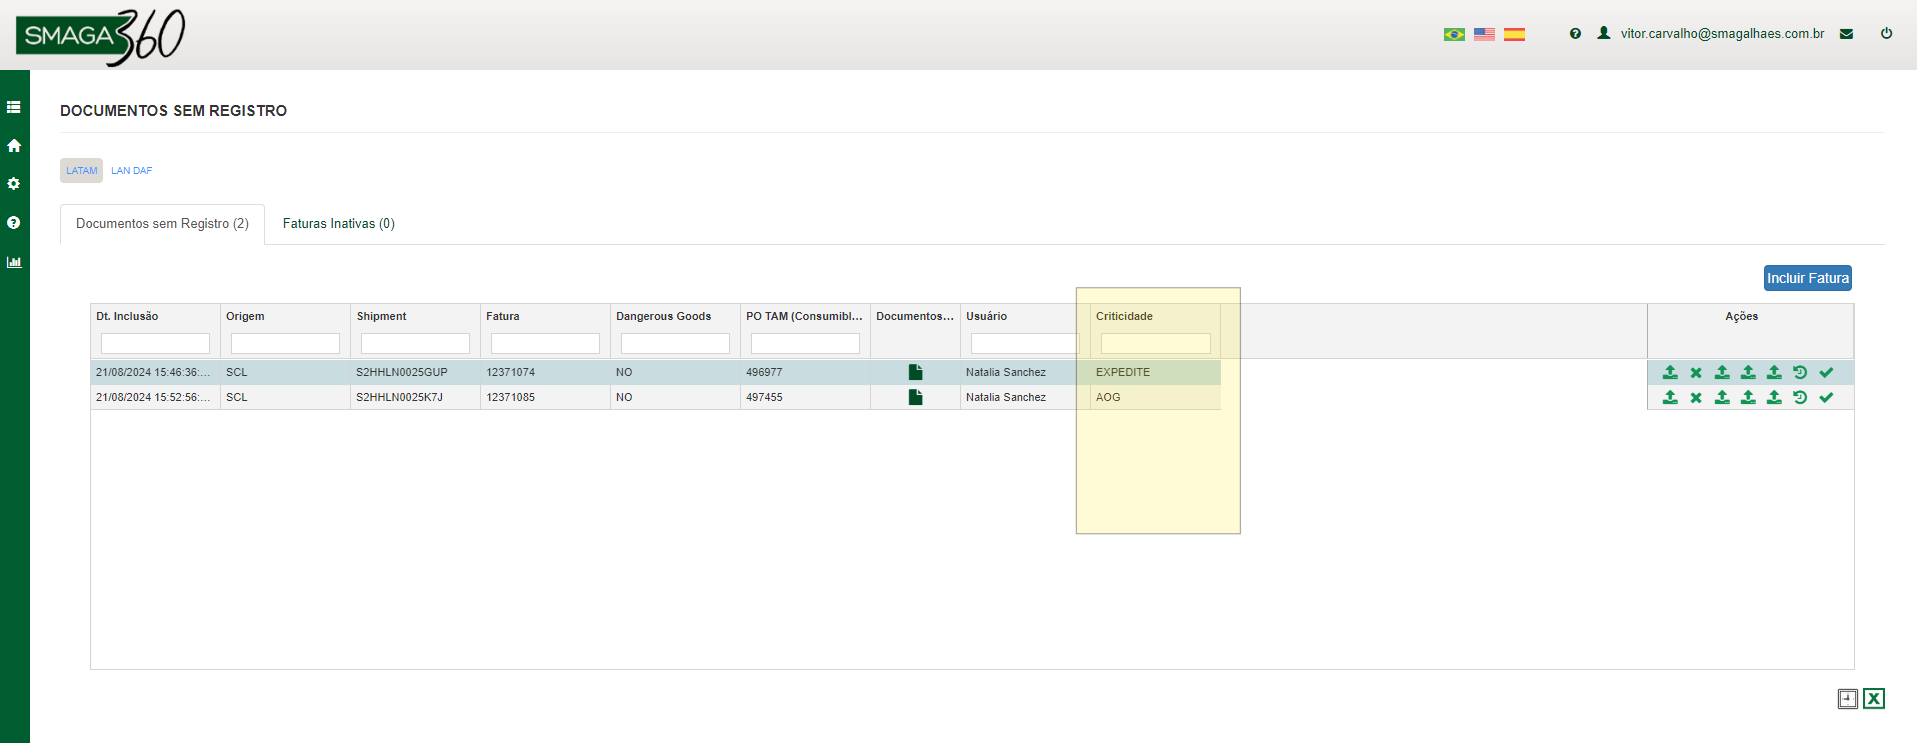This screenshot has width=1917, height=743.
Task: Open the bar chart reports sidebar icon
Action: [14, 262]
